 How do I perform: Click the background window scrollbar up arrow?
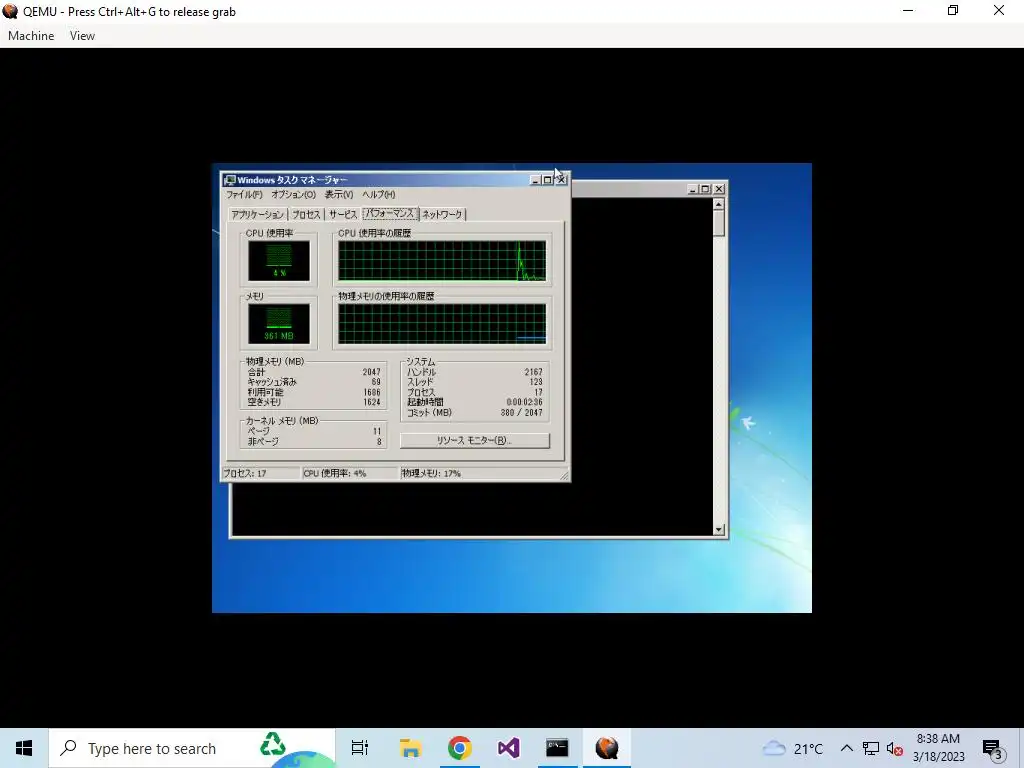[x=719, y=204]
